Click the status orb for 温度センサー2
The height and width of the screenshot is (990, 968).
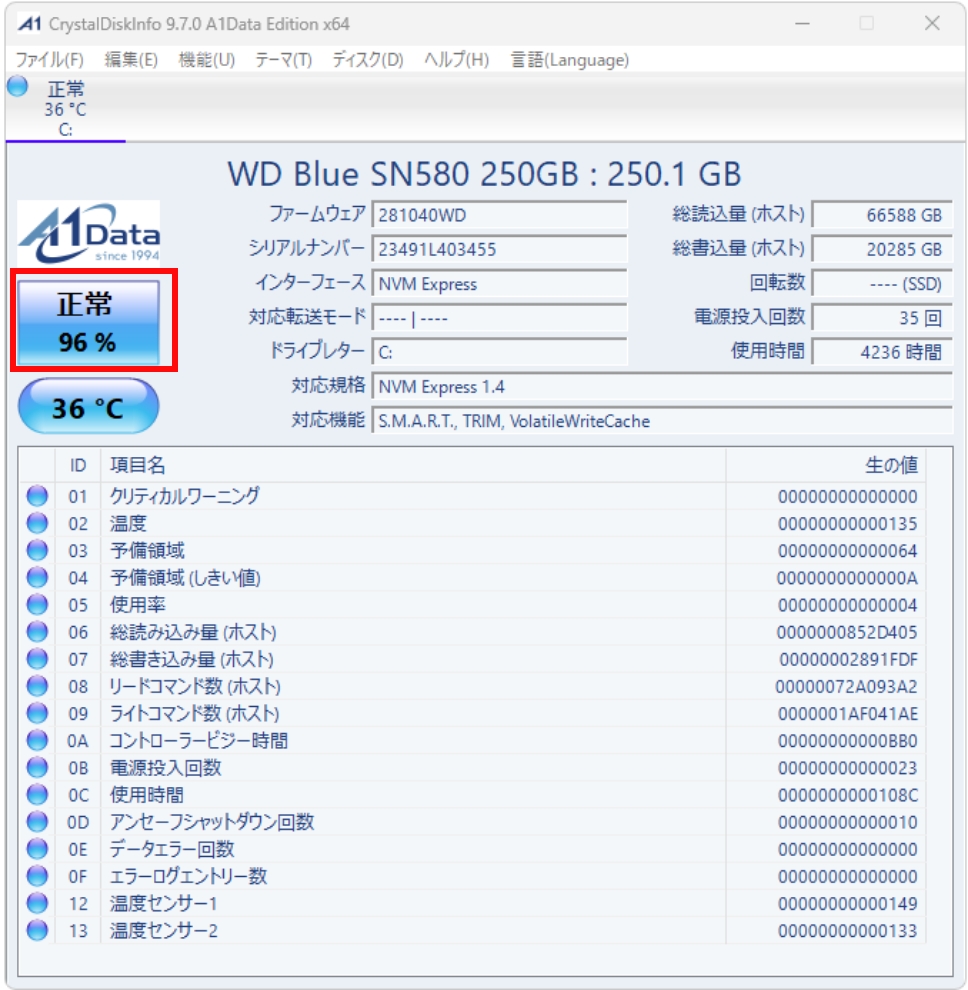tap(37, 930)
